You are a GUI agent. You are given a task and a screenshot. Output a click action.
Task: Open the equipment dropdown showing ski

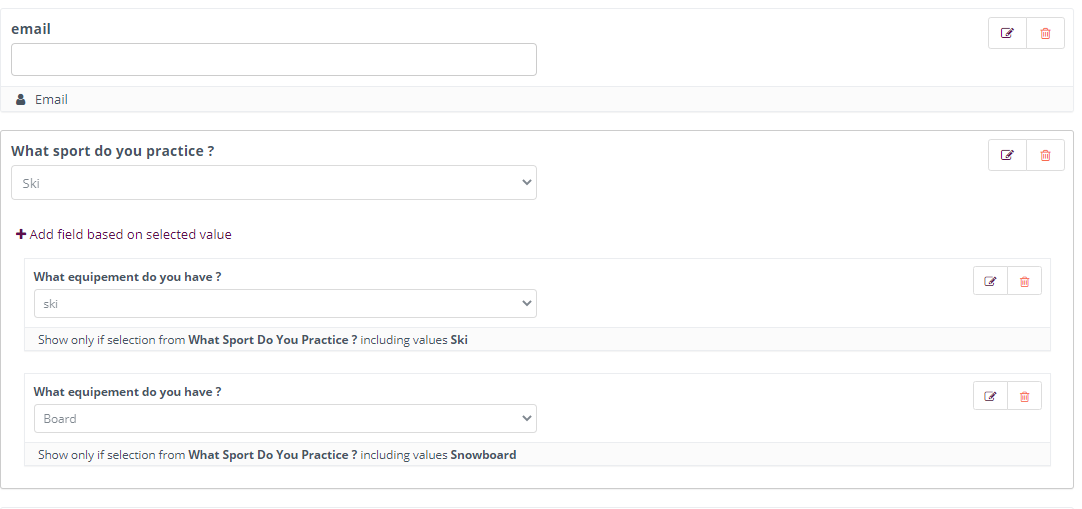[285, 303]
